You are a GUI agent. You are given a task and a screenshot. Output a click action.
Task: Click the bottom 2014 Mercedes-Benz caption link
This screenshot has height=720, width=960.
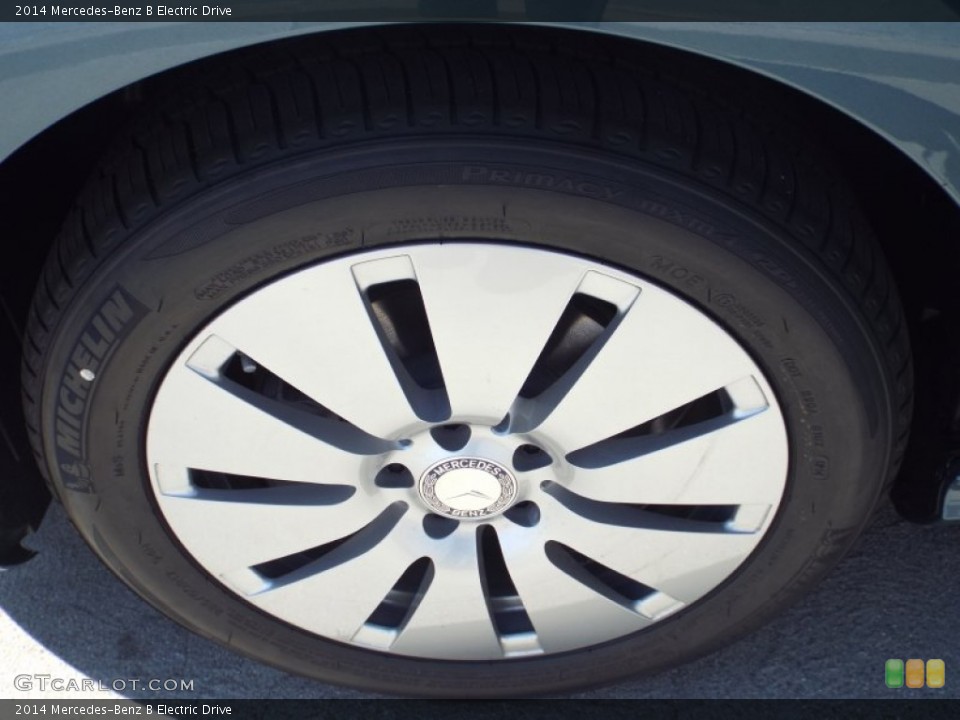(x=120, y=711)
